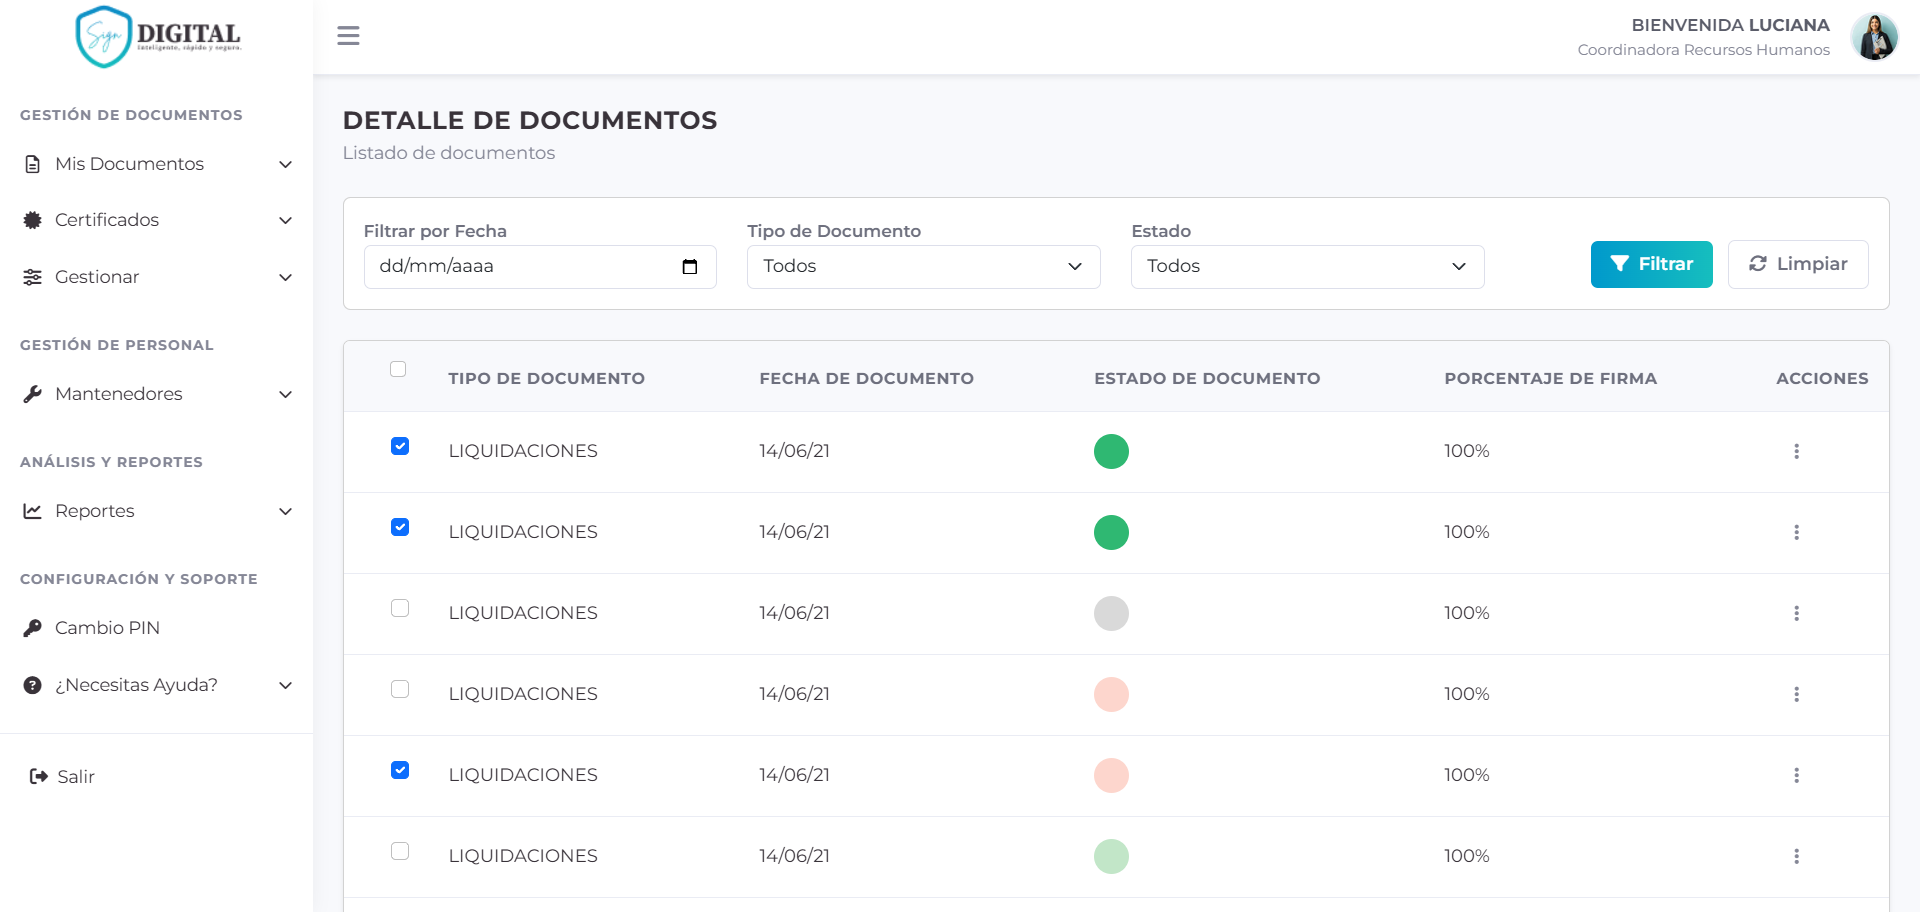Screen dimensions: 1920x912
Task: Uncheck the first row checkbox
Action: 400,446
